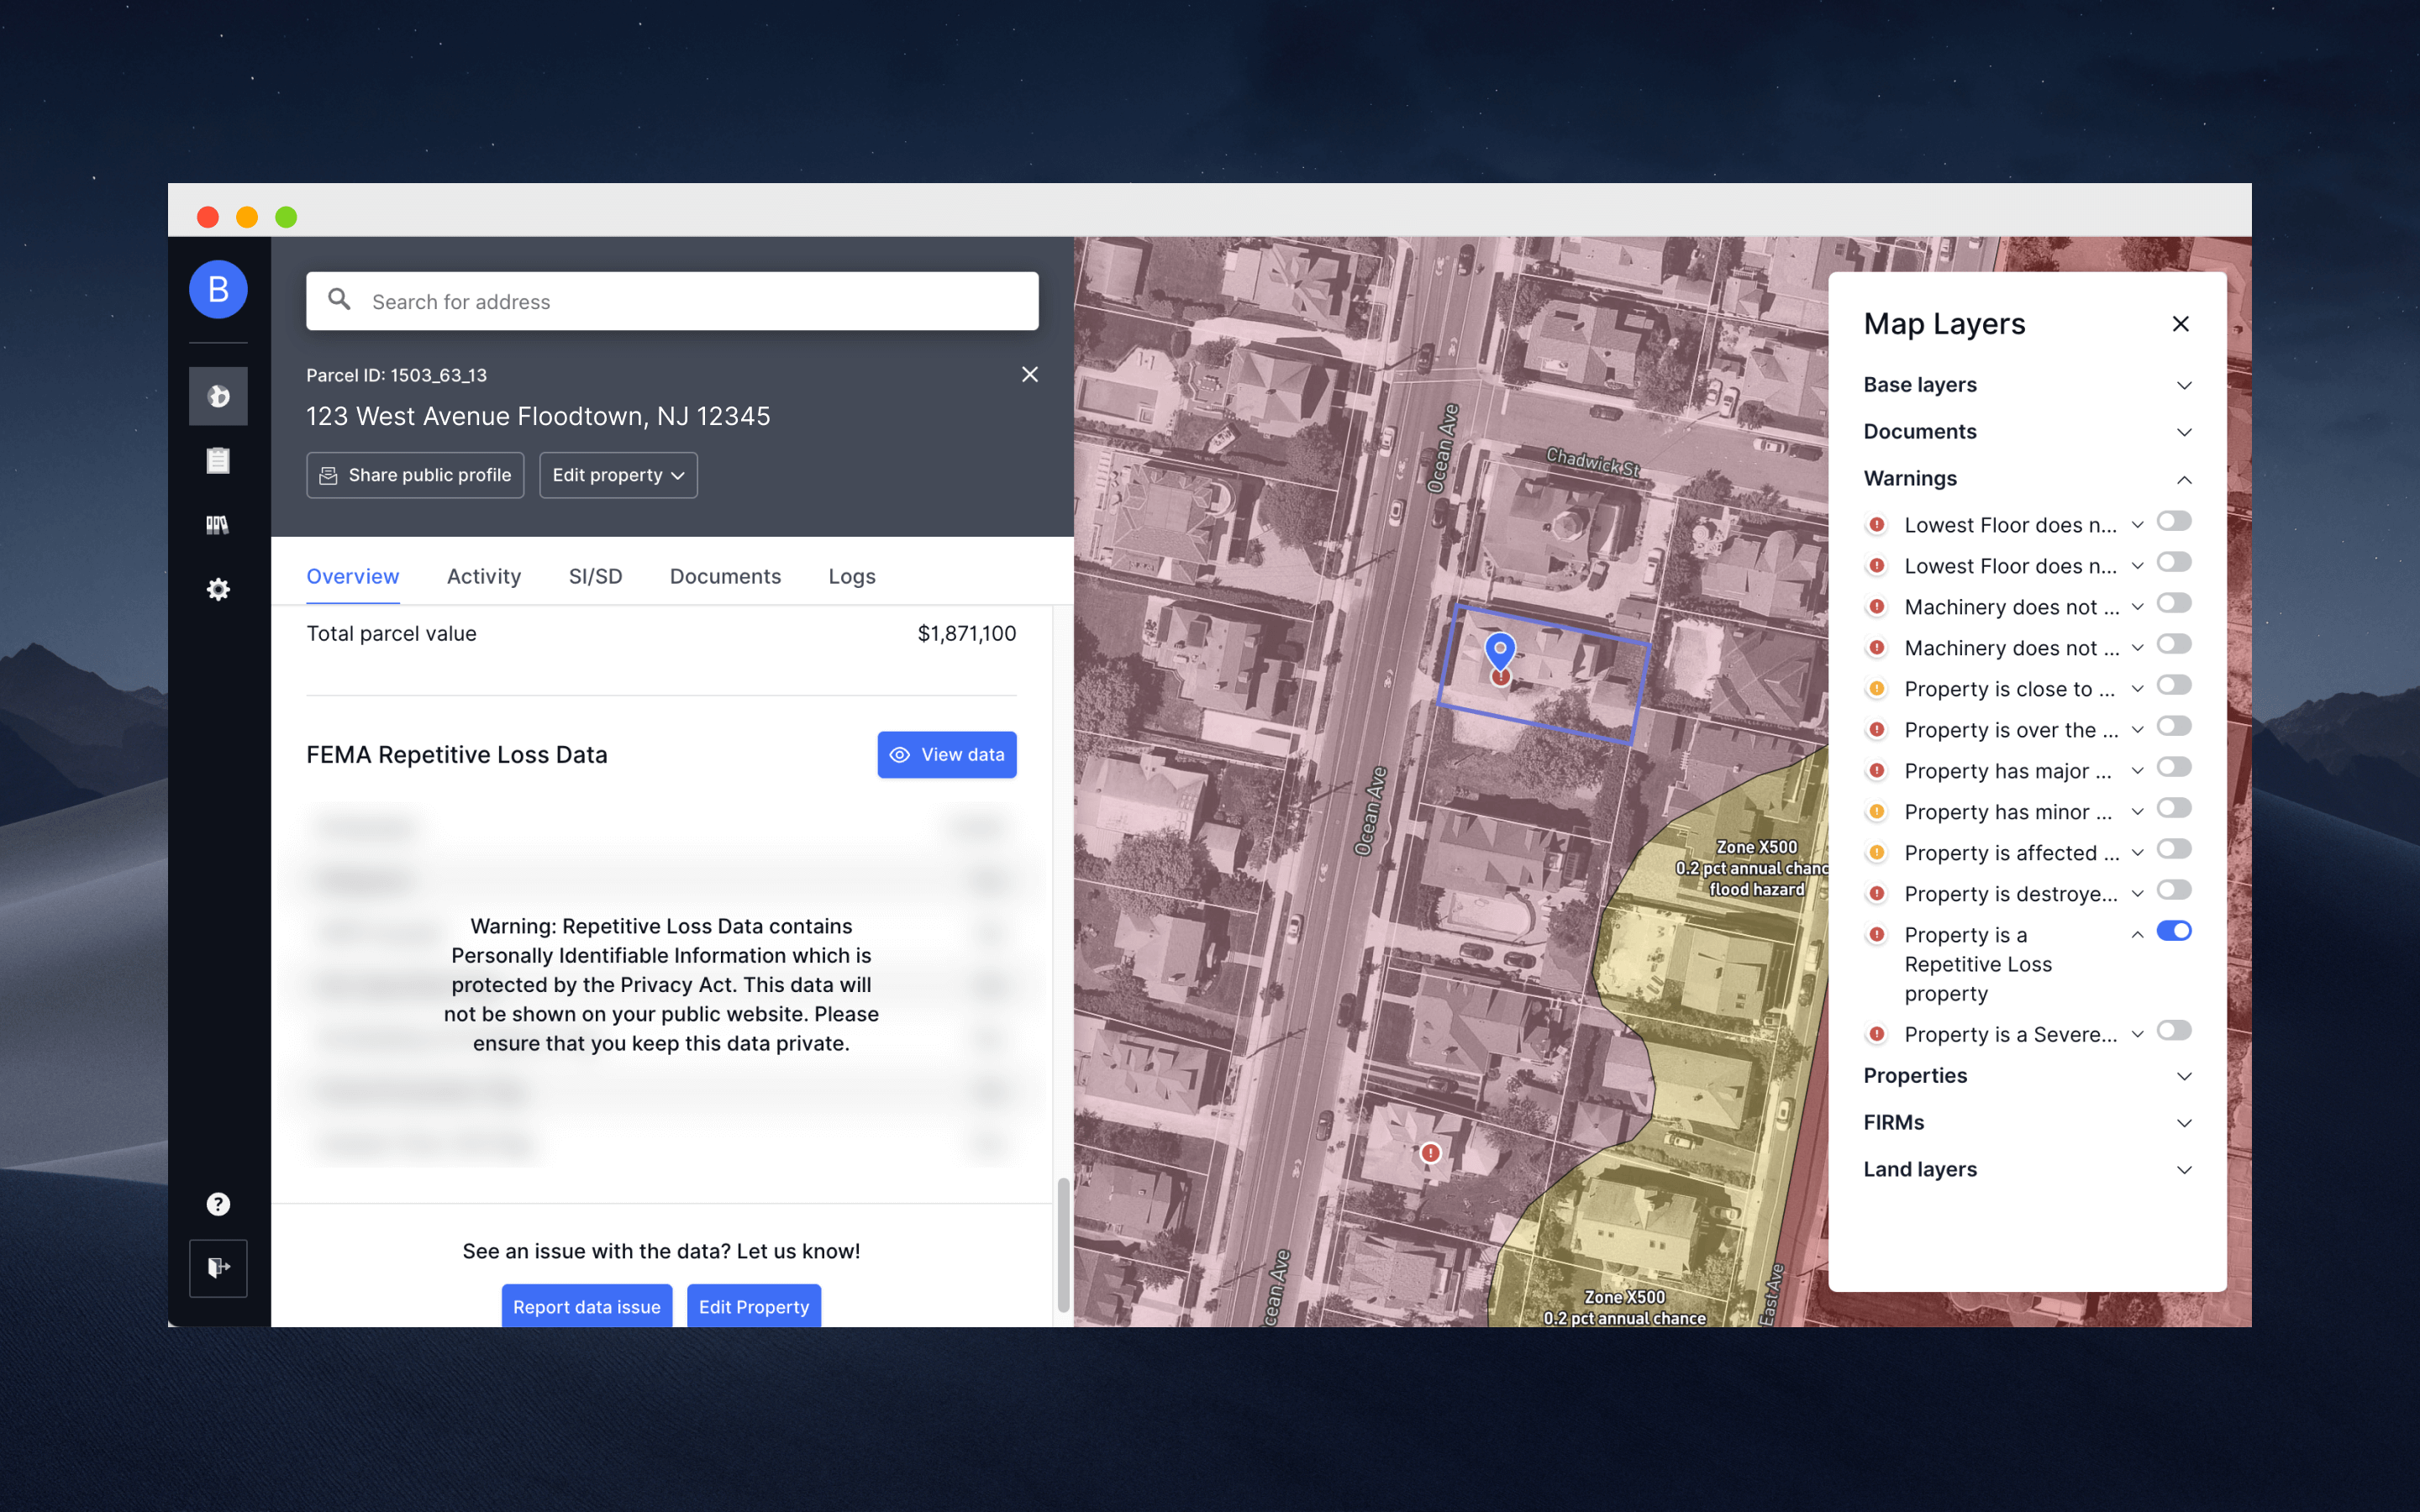
Task: Click the blue B avatar logo
Action: (218, 290)
